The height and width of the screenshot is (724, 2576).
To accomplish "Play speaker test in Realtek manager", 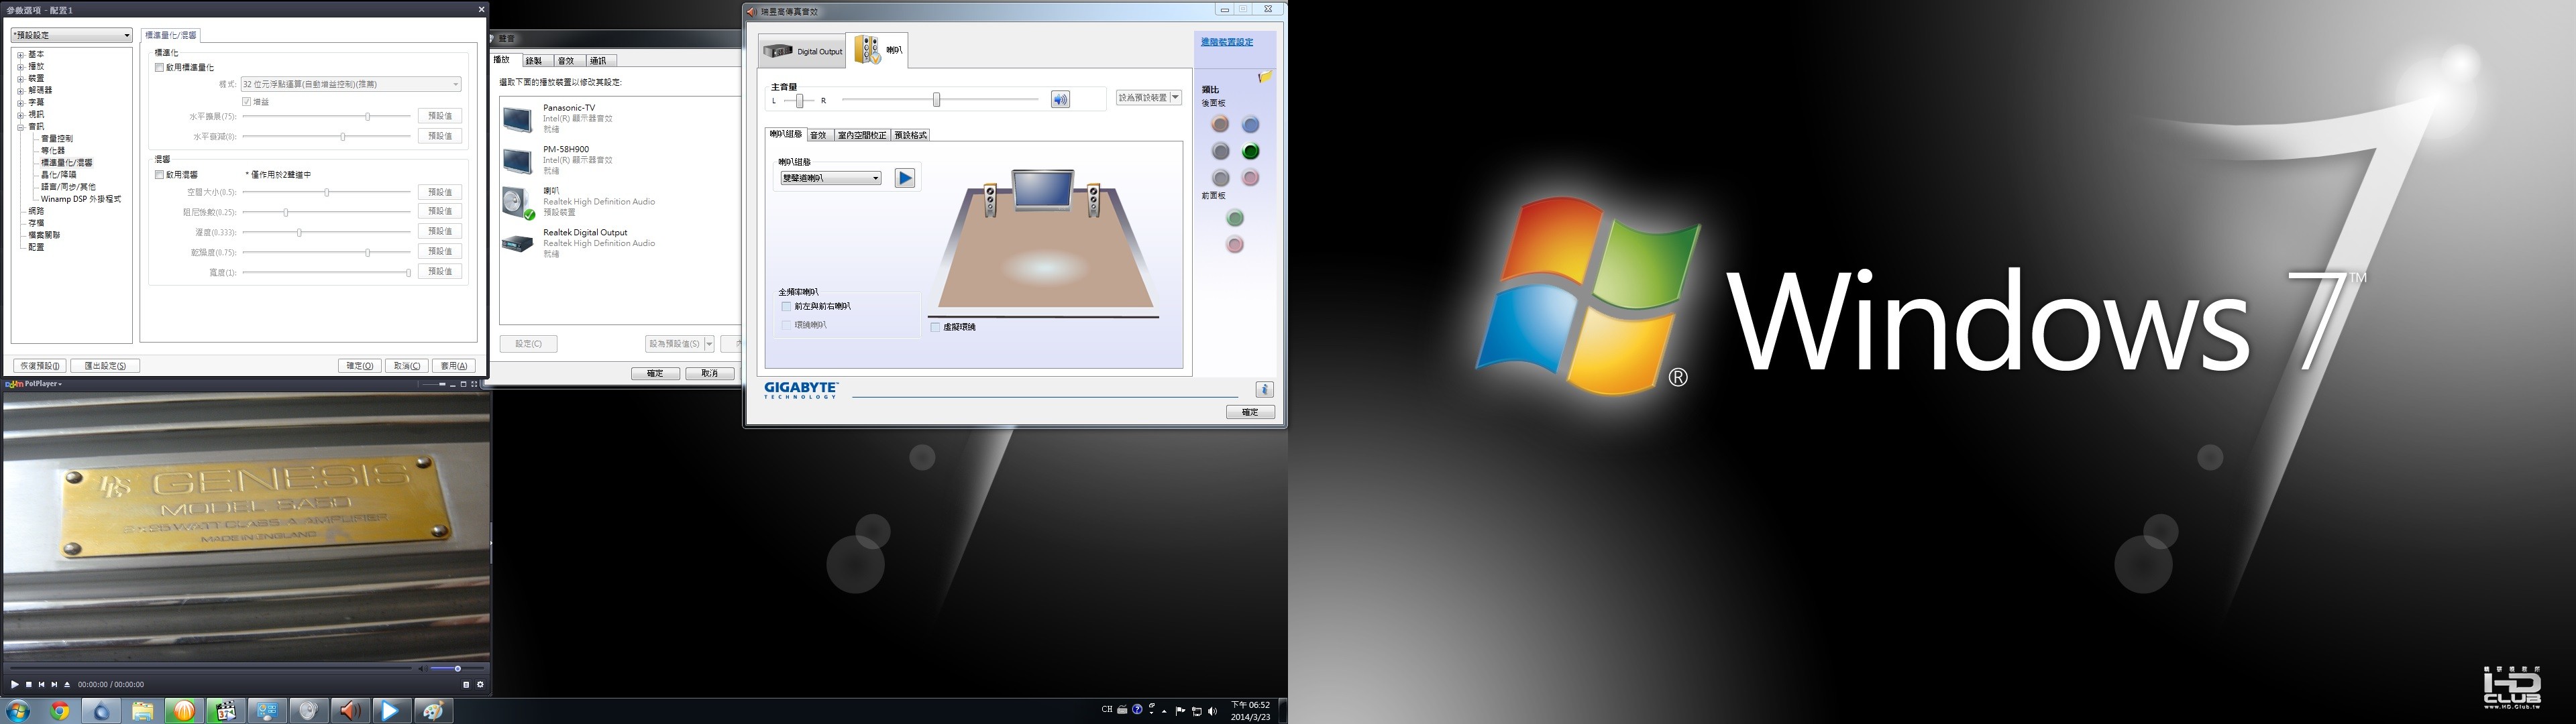I will [x=905, y=178].
